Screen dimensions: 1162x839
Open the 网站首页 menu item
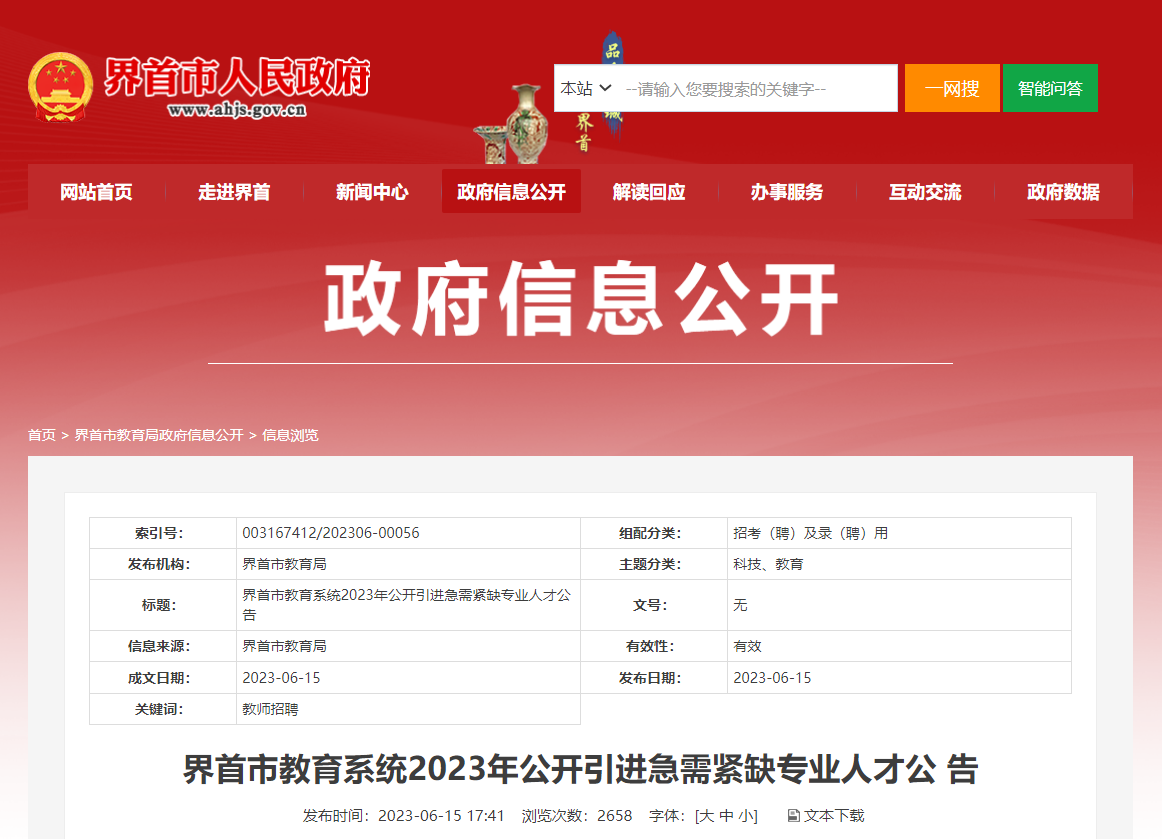(96, 192)
